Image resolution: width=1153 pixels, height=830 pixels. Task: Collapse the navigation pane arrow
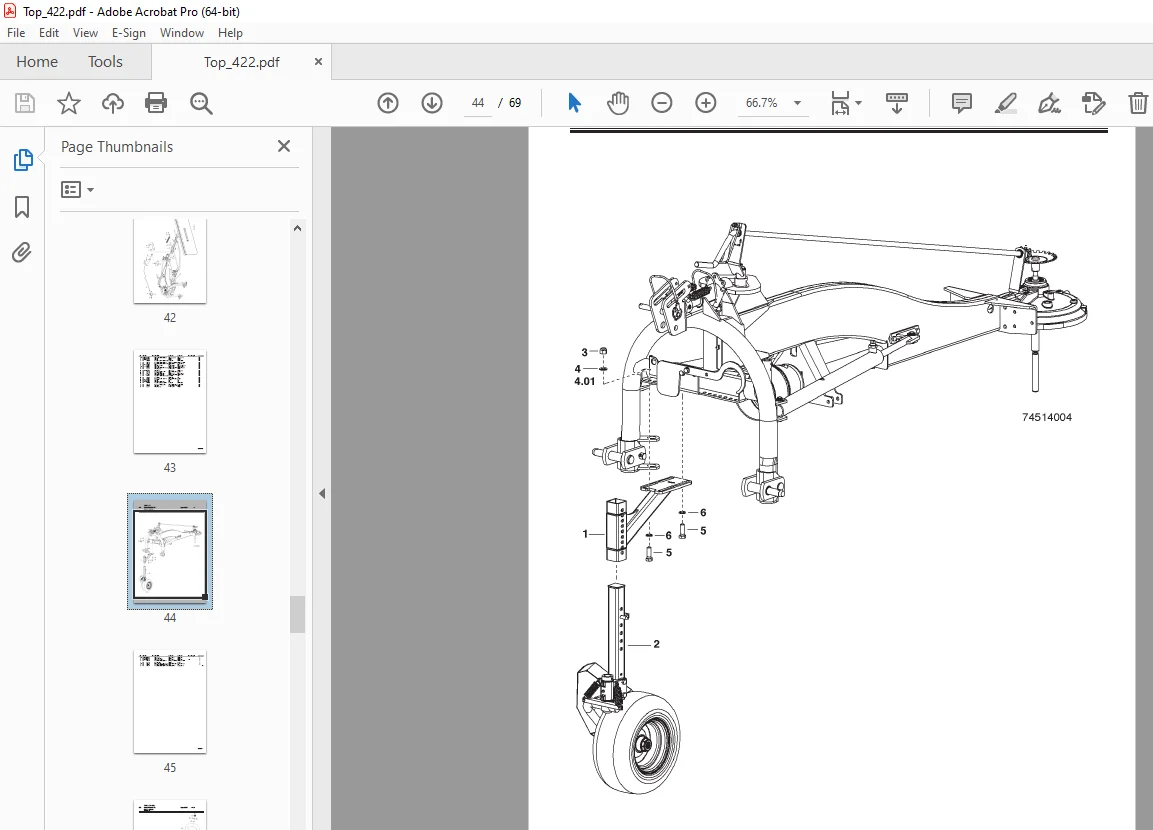[322, 493]
